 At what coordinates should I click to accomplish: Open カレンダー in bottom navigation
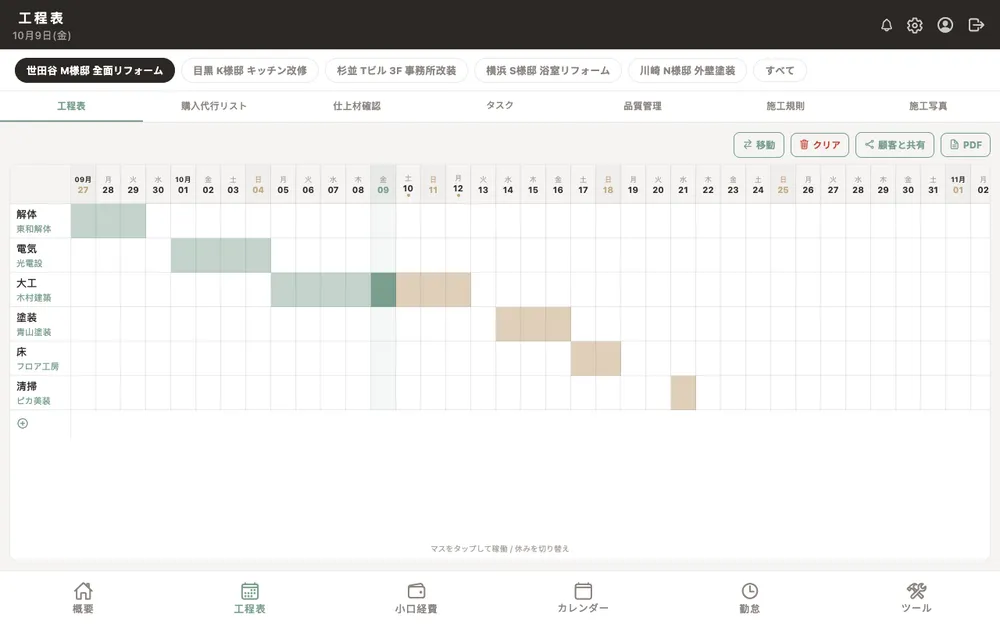pyautogui.click(x=583, y=598)
